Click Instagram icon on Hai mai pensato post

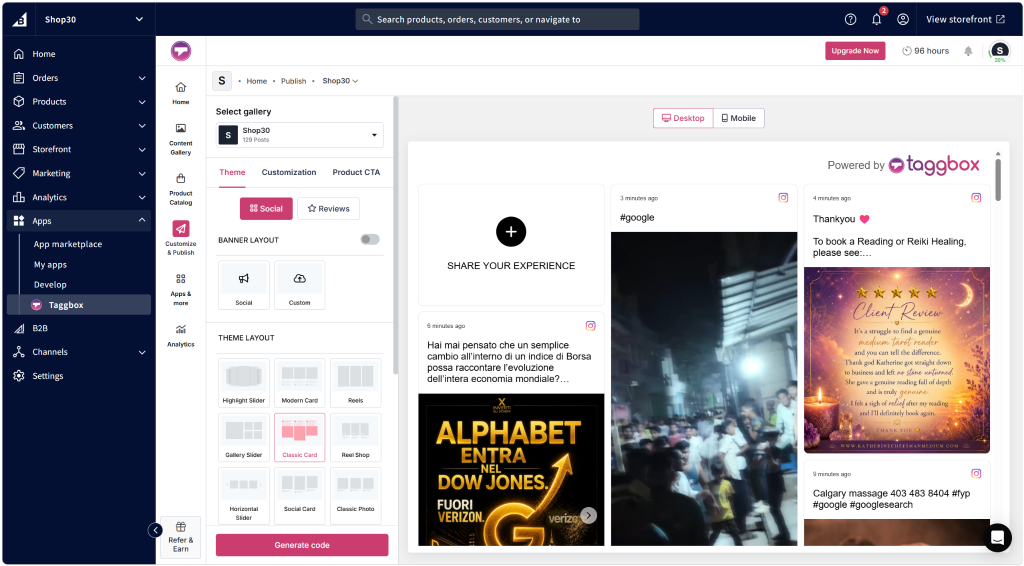[590, 326]
